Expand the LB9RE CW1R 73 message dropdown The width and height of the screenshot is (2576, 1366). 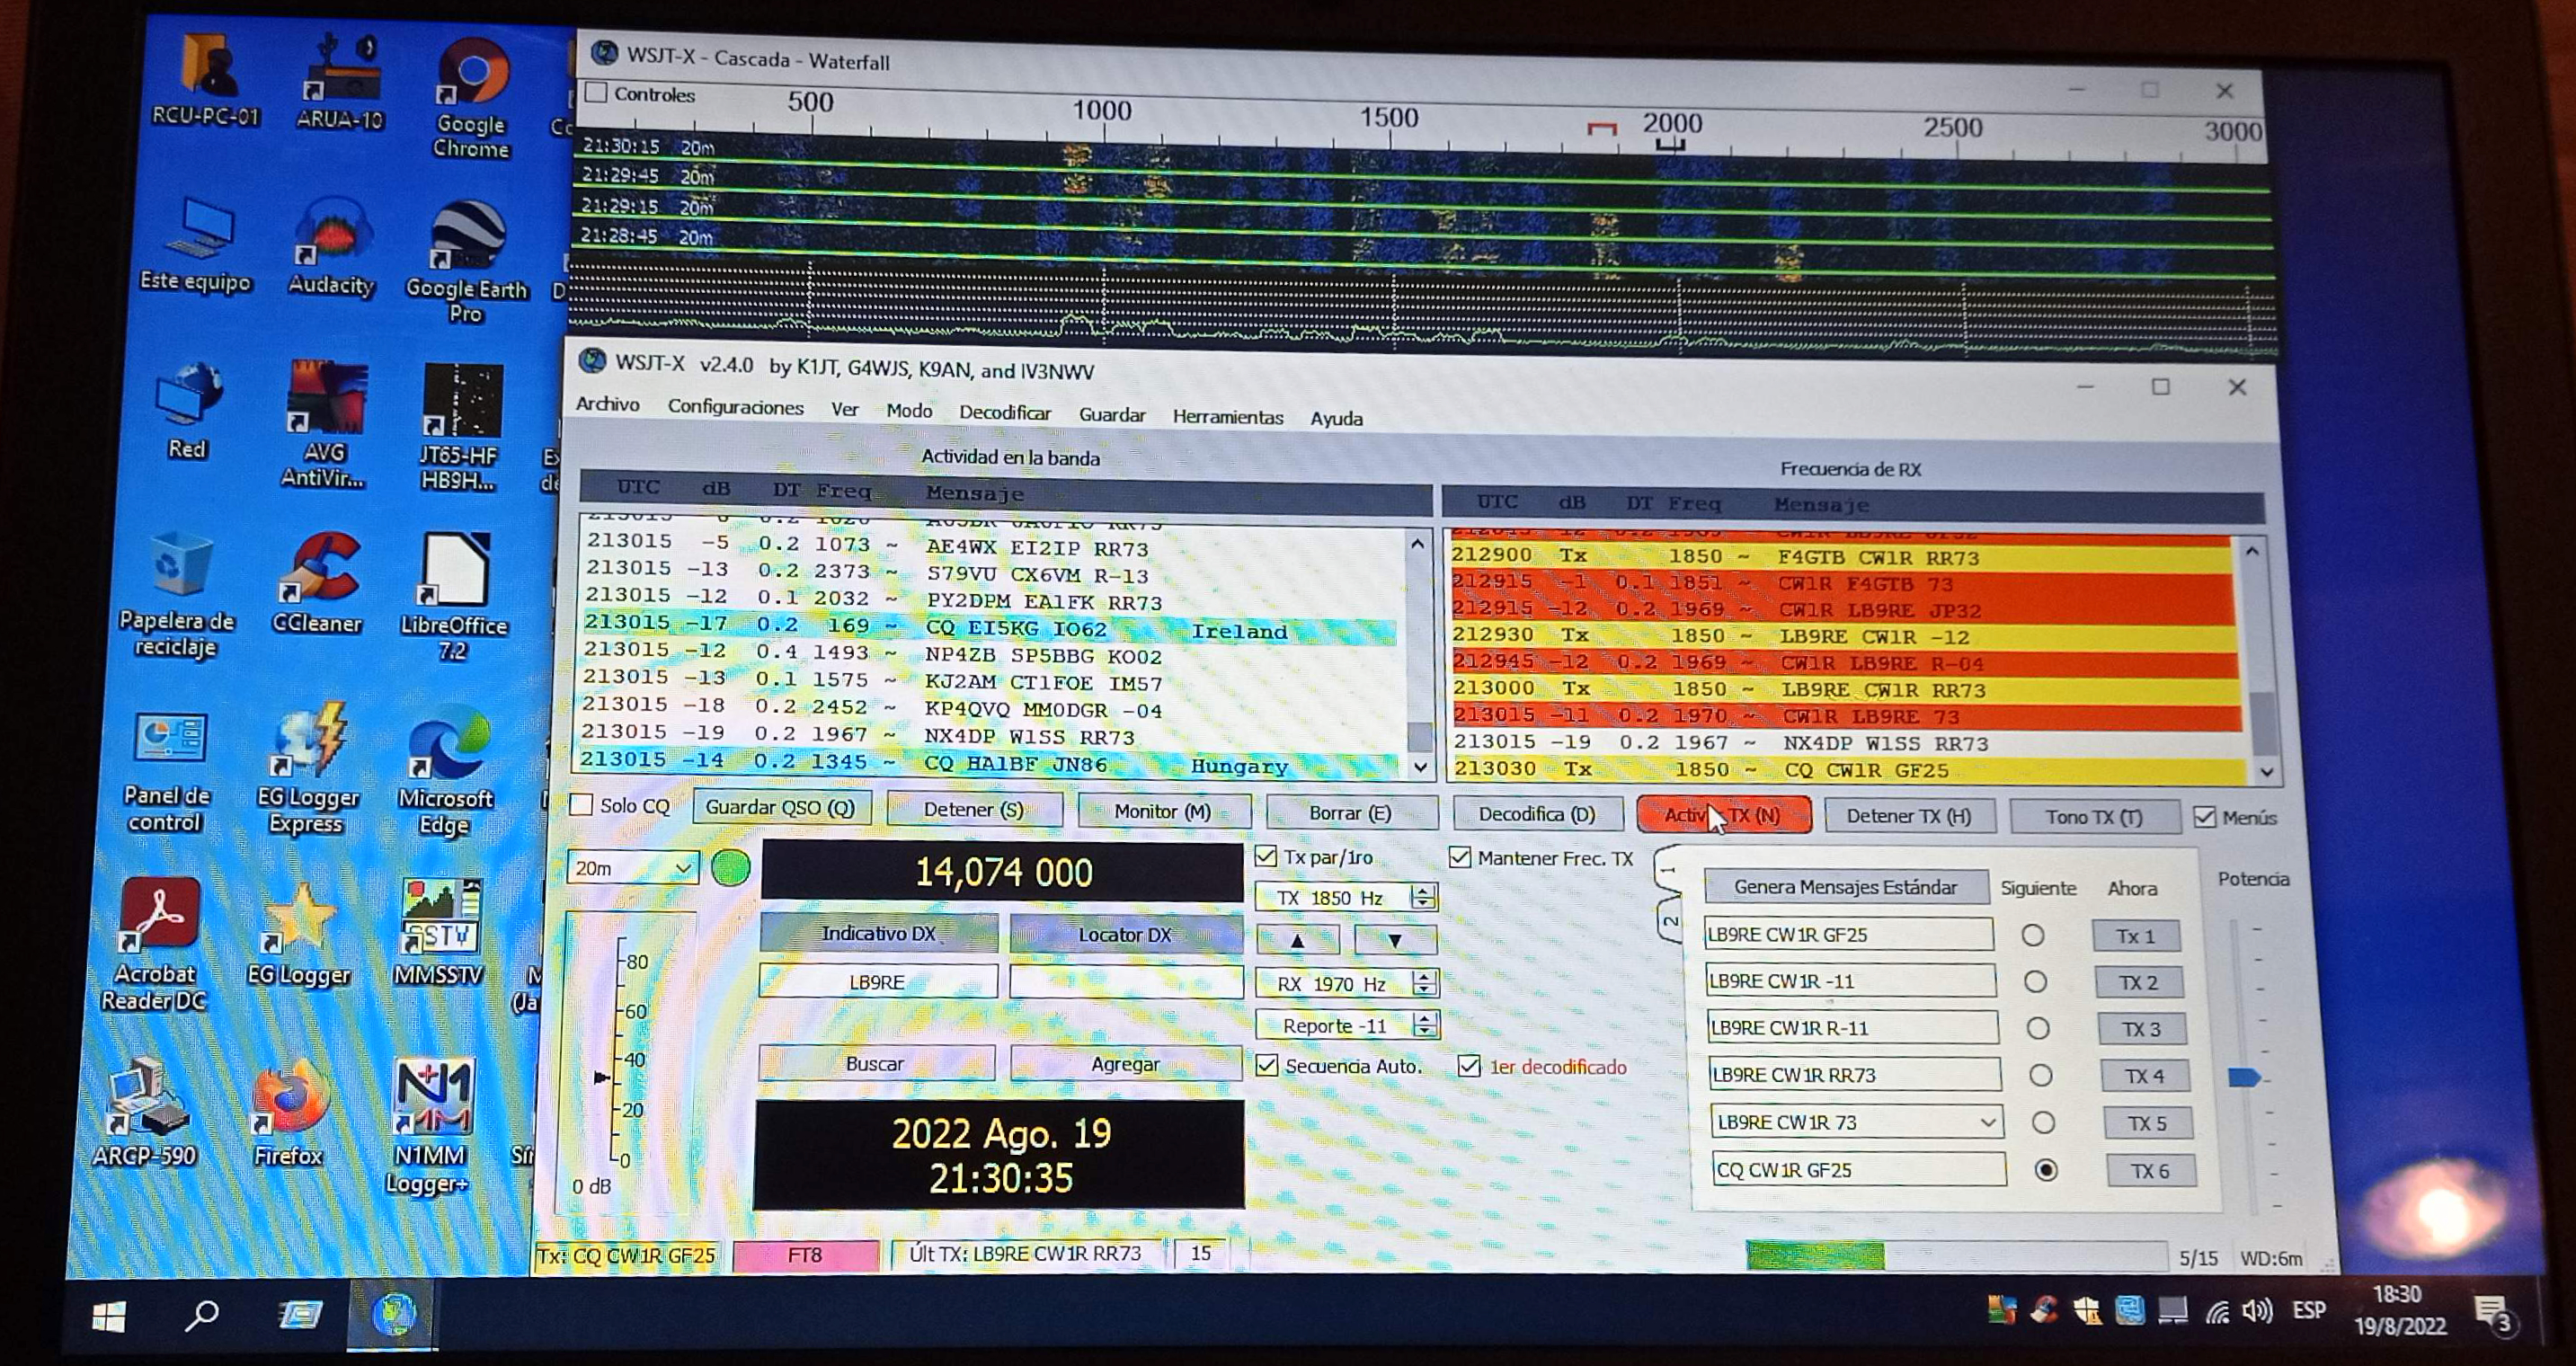pyautogui.click(x=1988, y=1122)
